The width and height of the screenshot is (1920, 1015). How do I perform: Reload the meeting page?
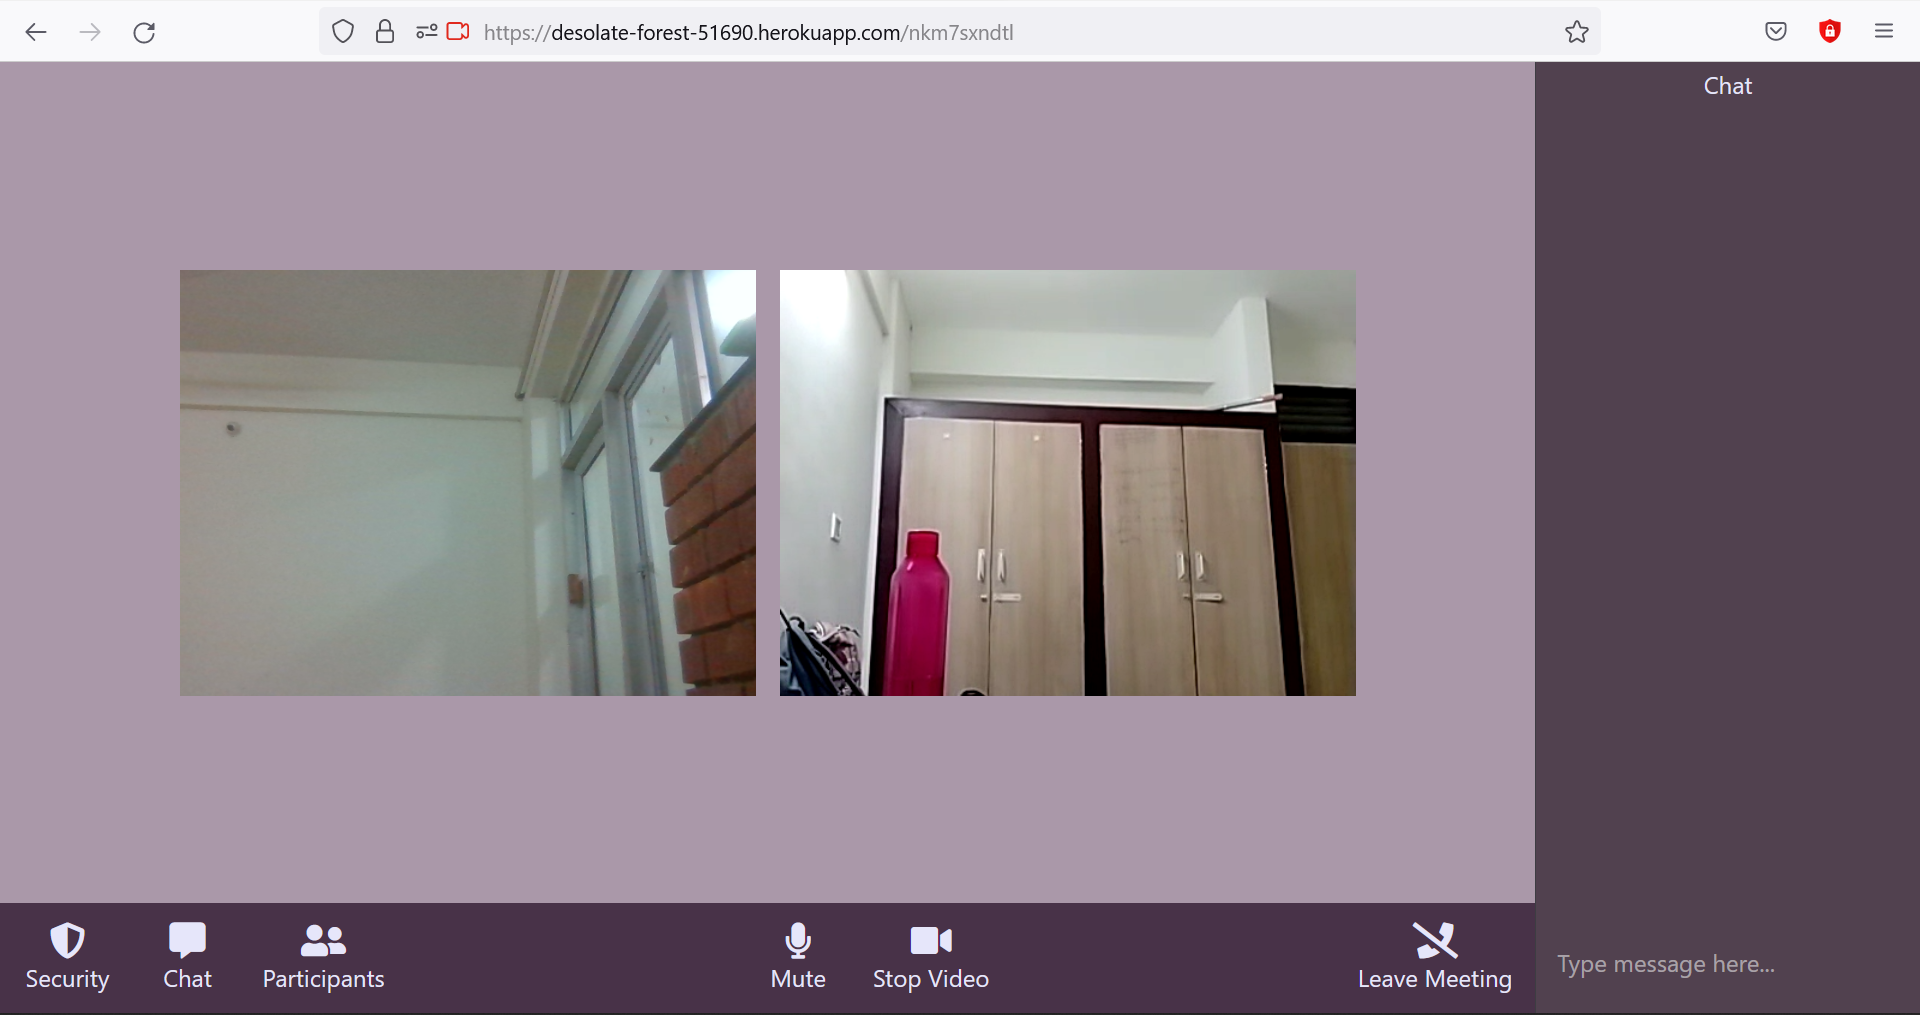[144, 31]
